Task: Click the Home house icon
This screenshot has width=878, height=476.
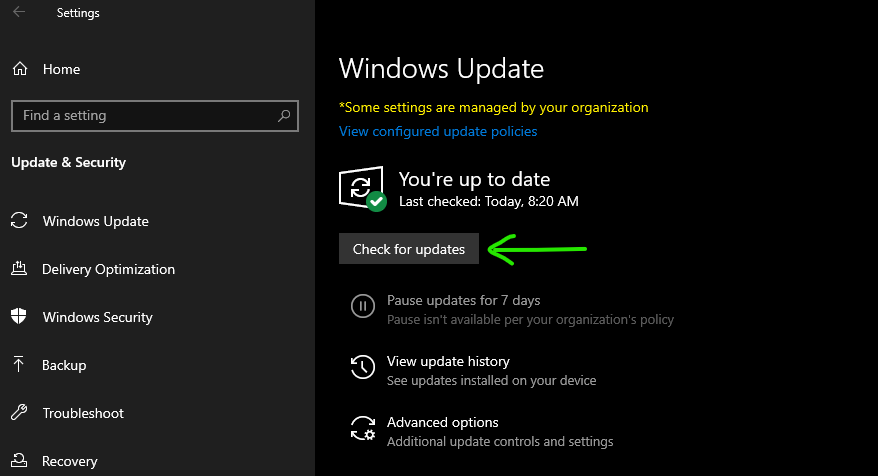Action: [x=20, y=69]
